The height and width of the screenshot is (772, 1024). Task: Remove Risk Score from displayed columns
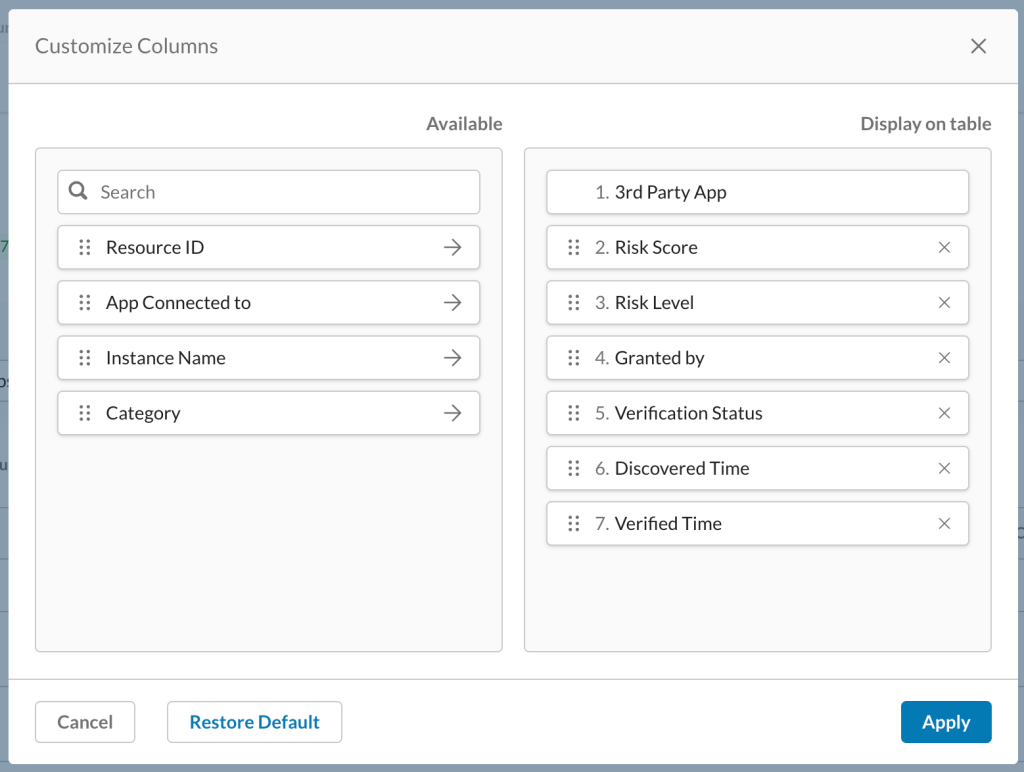click(944, 248)
